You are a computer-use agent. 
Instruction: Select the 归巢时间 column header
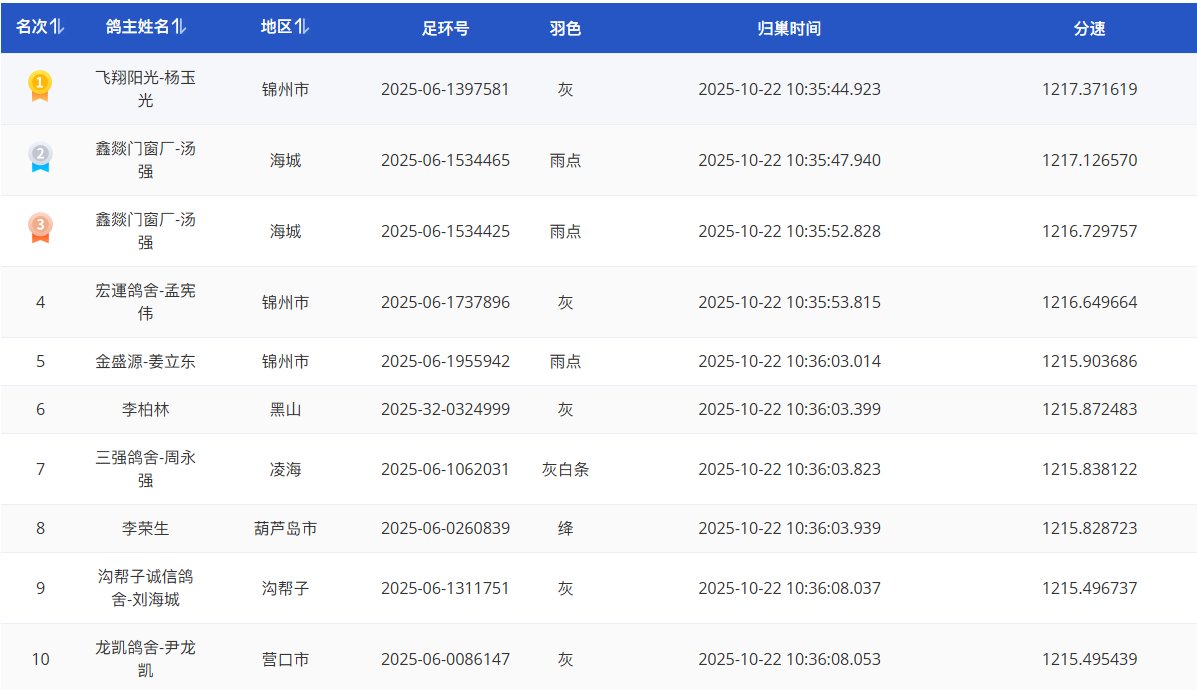click(x=789, y=29)
